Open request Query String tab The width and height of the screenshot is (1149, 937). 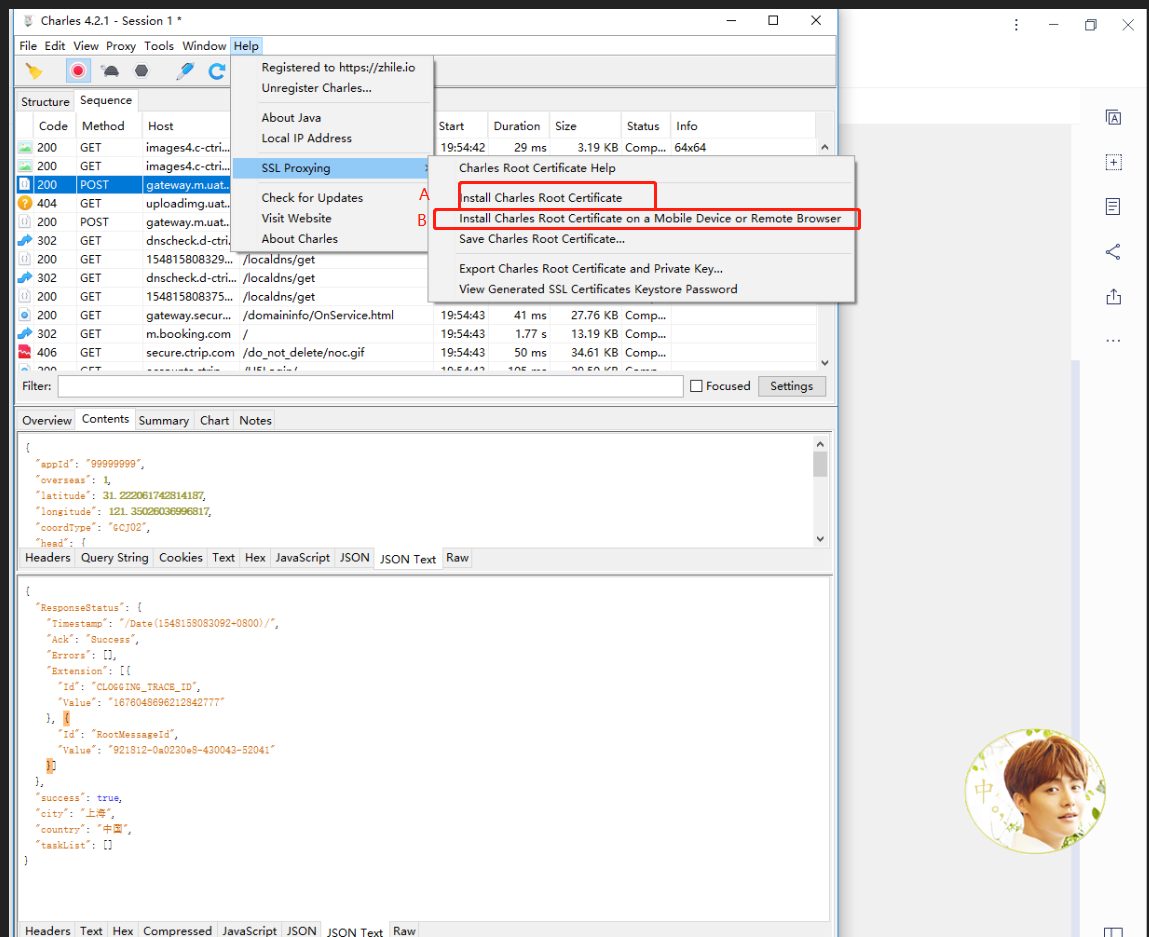115,558
